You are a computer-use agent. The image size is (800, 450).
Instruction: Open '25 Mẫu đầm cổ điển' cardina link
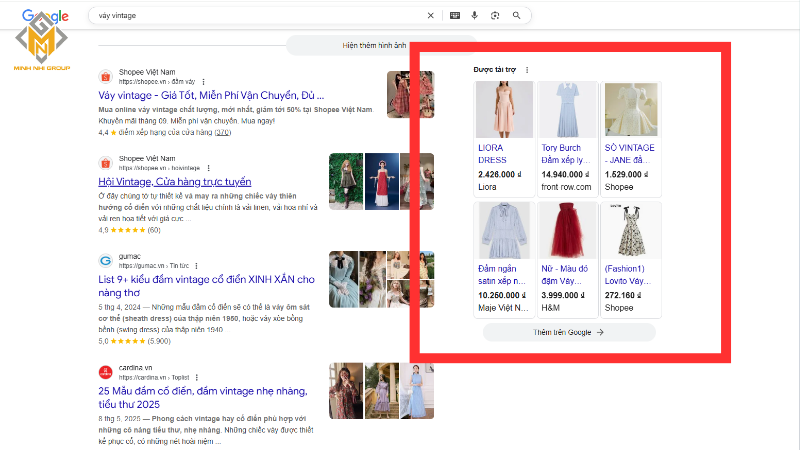203,397
